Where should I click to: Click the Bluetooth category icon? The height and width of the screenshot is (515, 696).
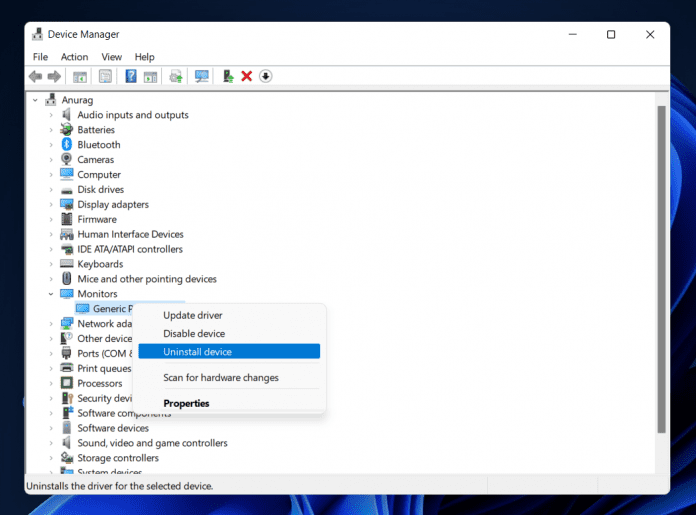tap(67, 144)
